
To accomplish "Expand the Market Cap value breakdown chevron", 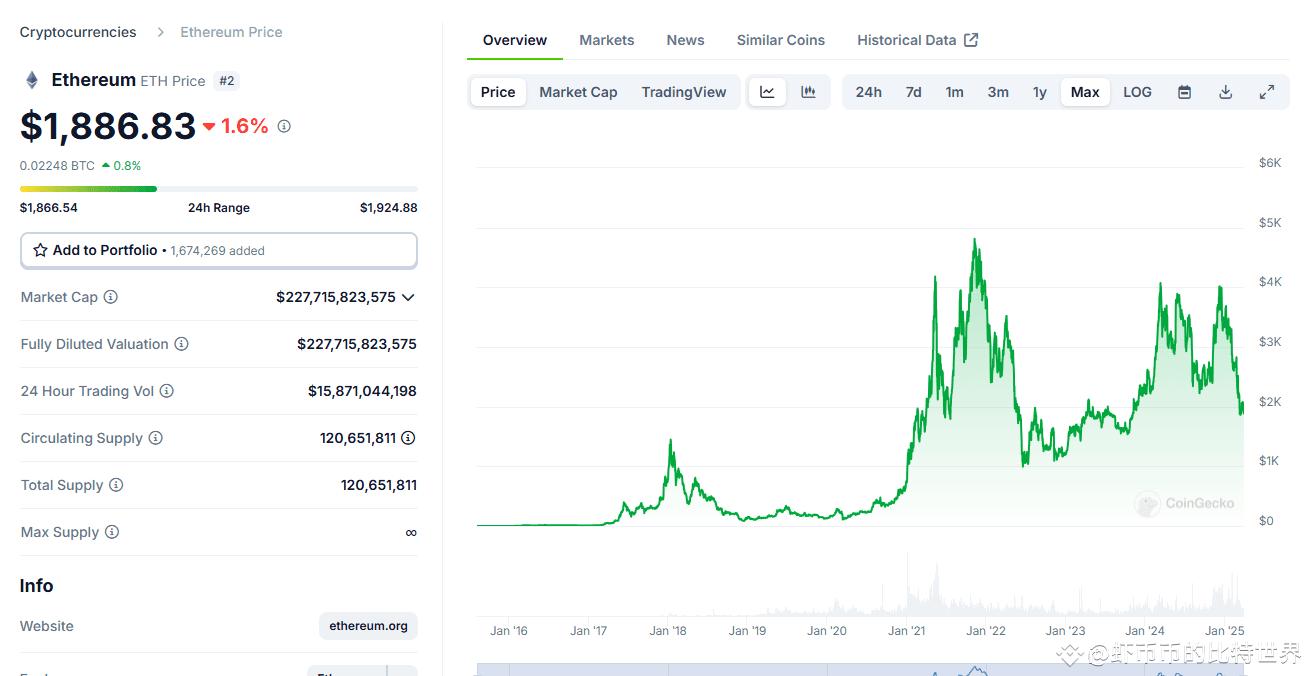I will 406,297.
